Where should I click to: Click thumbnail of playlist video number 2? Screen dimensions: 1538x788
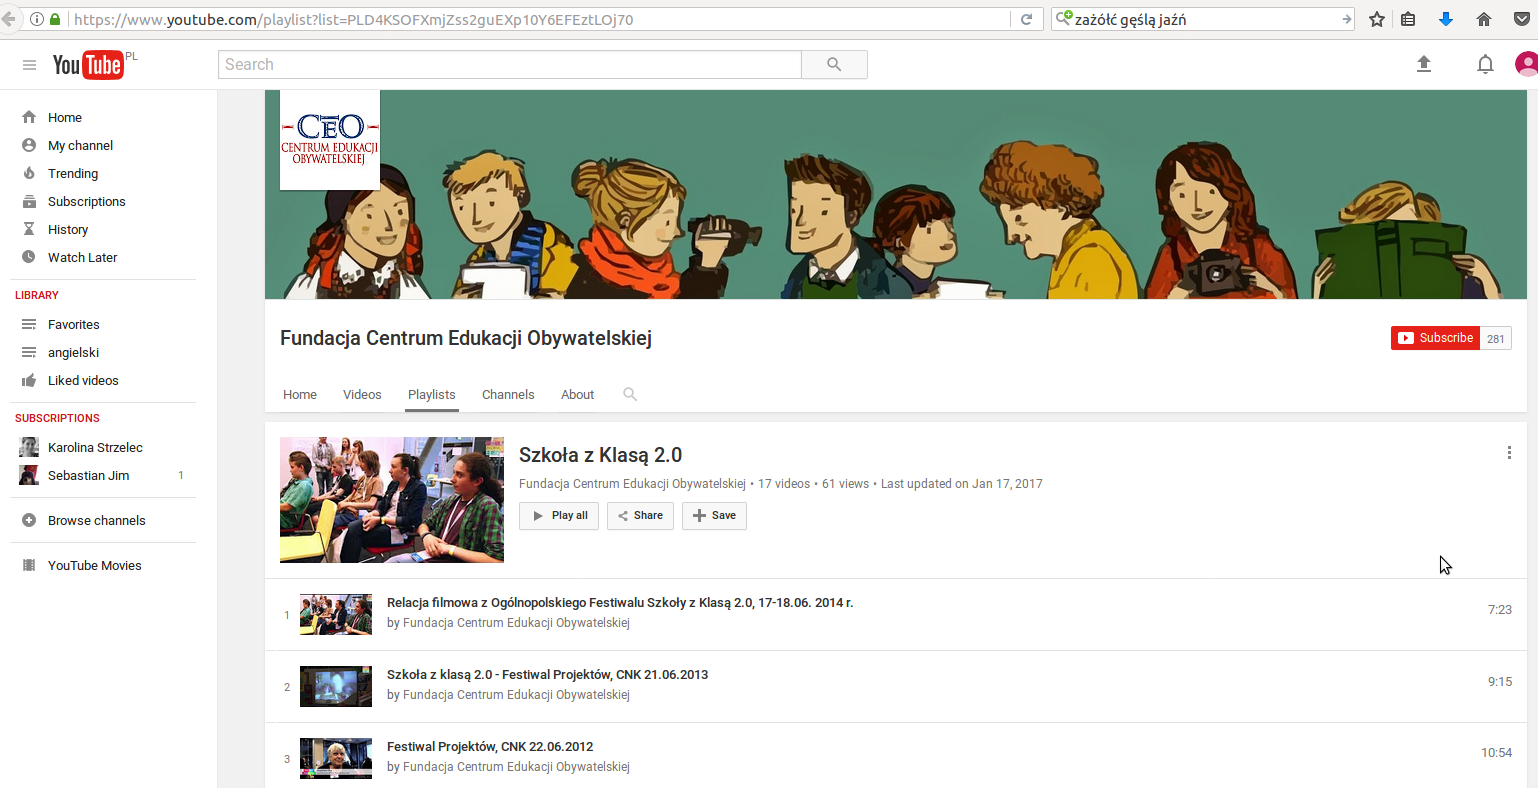(336, 687)
